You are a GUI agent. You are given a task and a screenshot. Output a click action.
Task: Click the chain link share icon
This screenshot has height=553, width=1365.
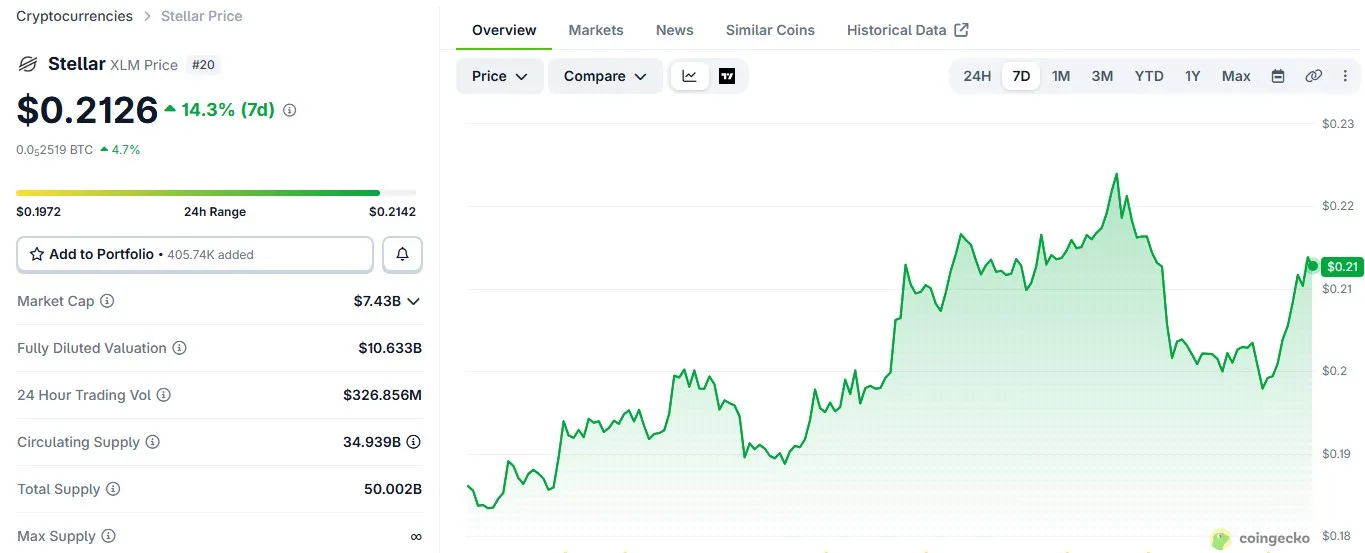1314,76
